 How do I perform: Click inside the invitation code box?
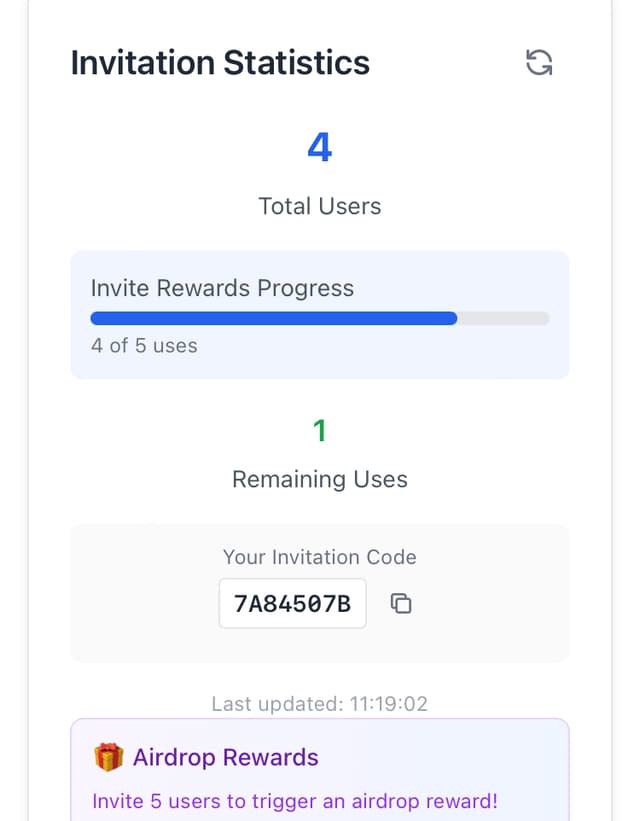[292, 604]
